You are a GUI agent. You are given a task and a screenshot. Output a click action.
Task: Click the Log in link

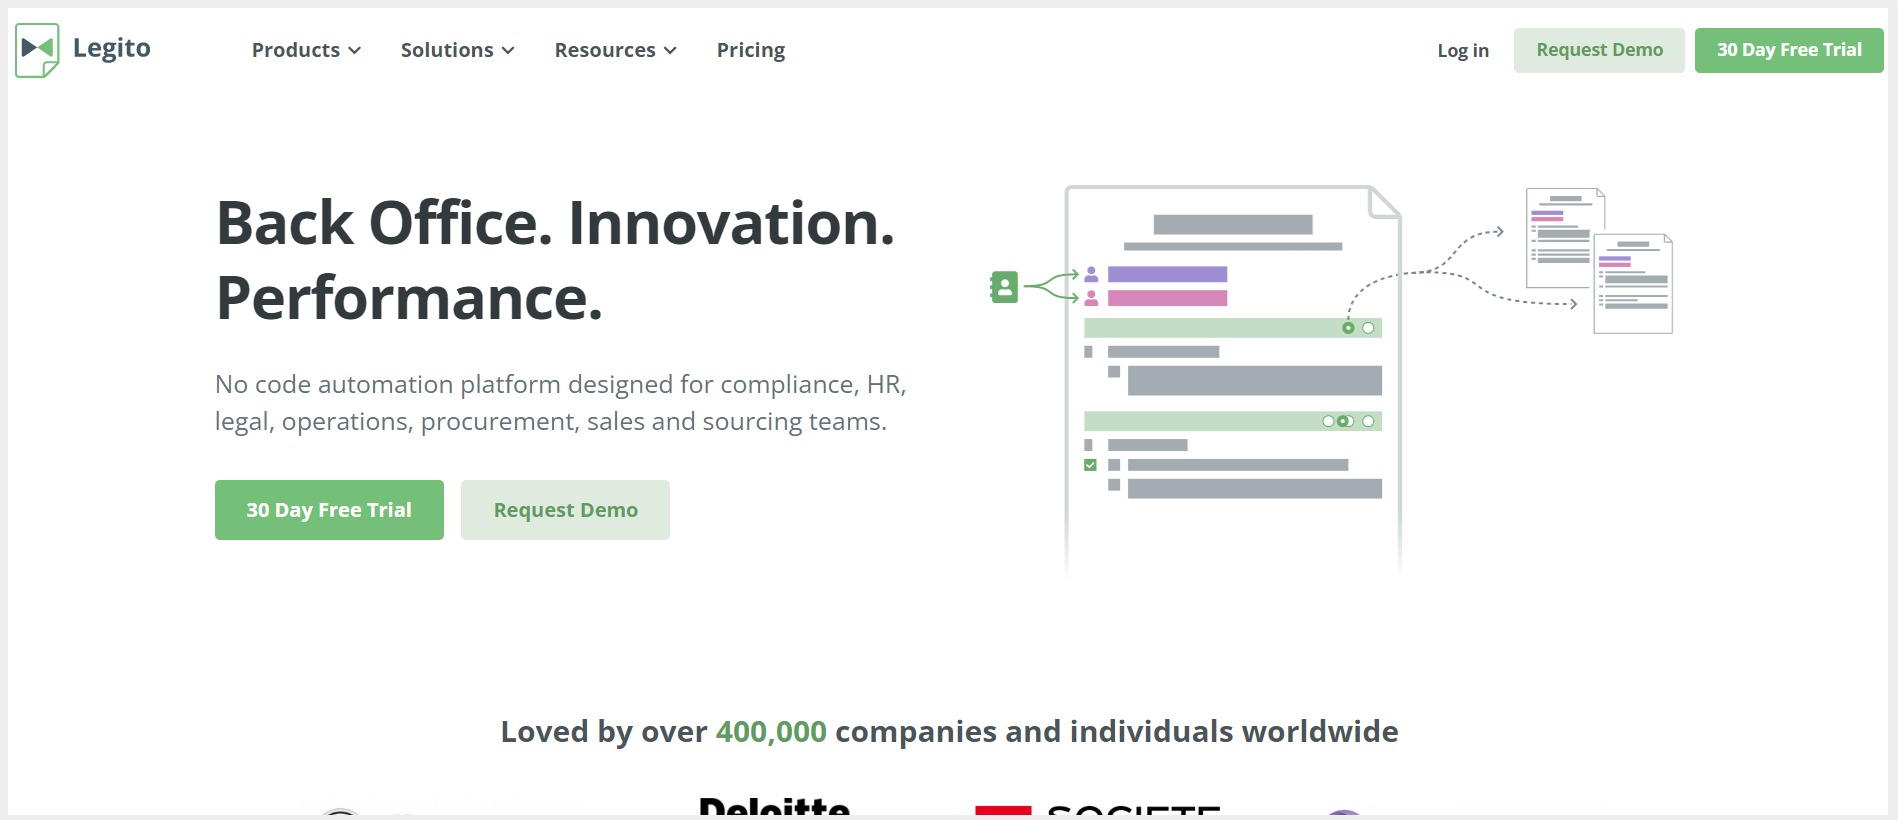tap(1462, 51)
